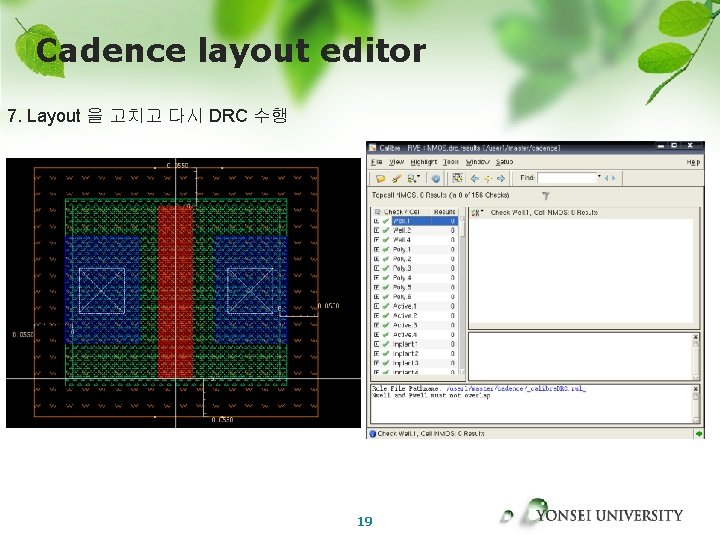Click the Results column header
This screenshot has height=540, width=720.
click(x=444, y=212)
